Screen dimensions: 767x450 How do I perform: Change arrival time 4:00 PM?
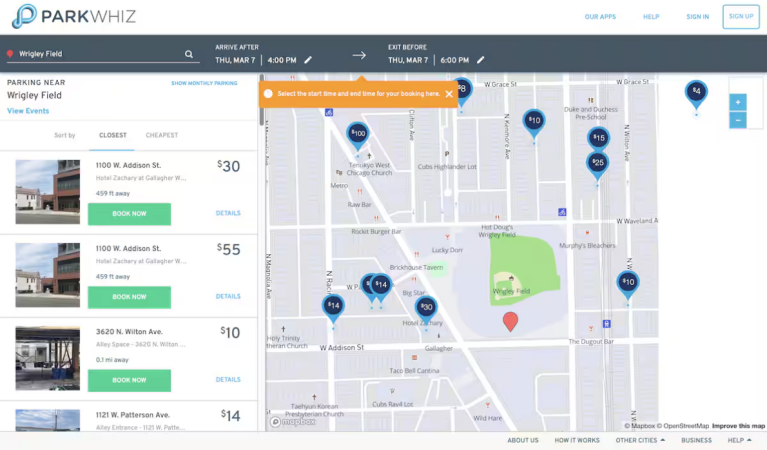point(282,60)
